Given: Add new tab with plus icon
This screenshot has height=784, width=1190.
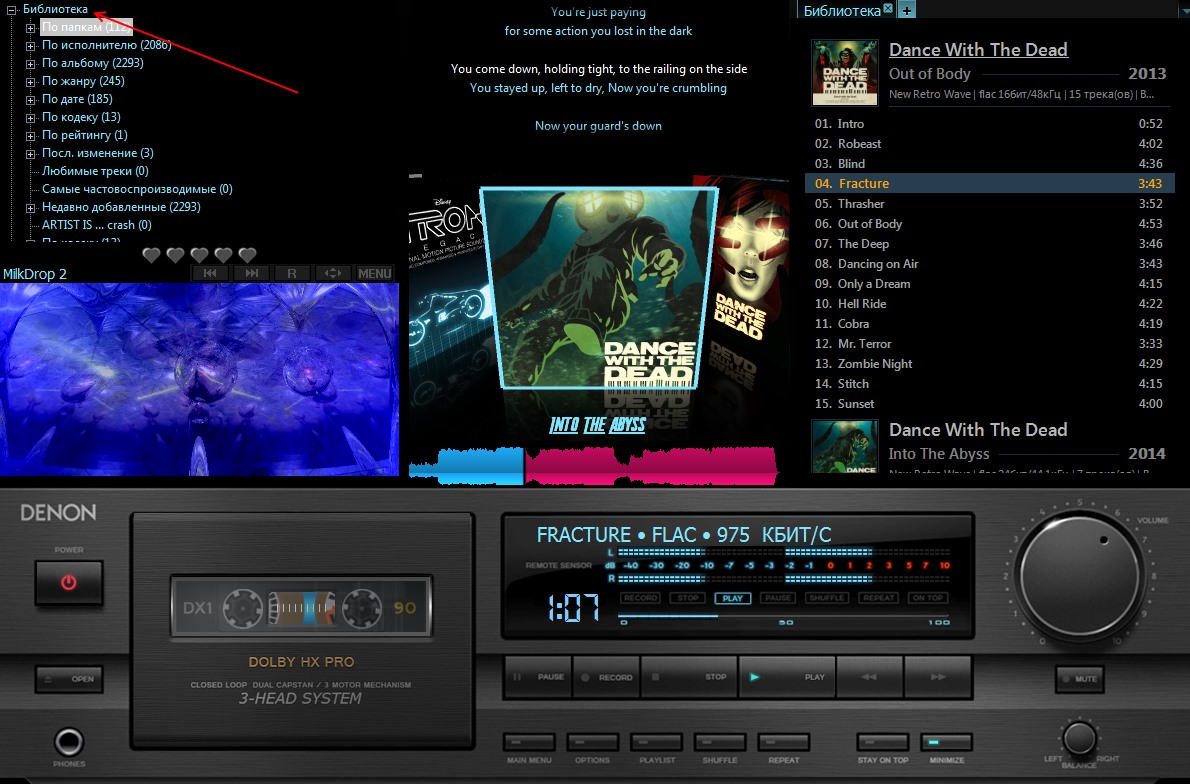Looking at the screenshot, I should [906, 10].
